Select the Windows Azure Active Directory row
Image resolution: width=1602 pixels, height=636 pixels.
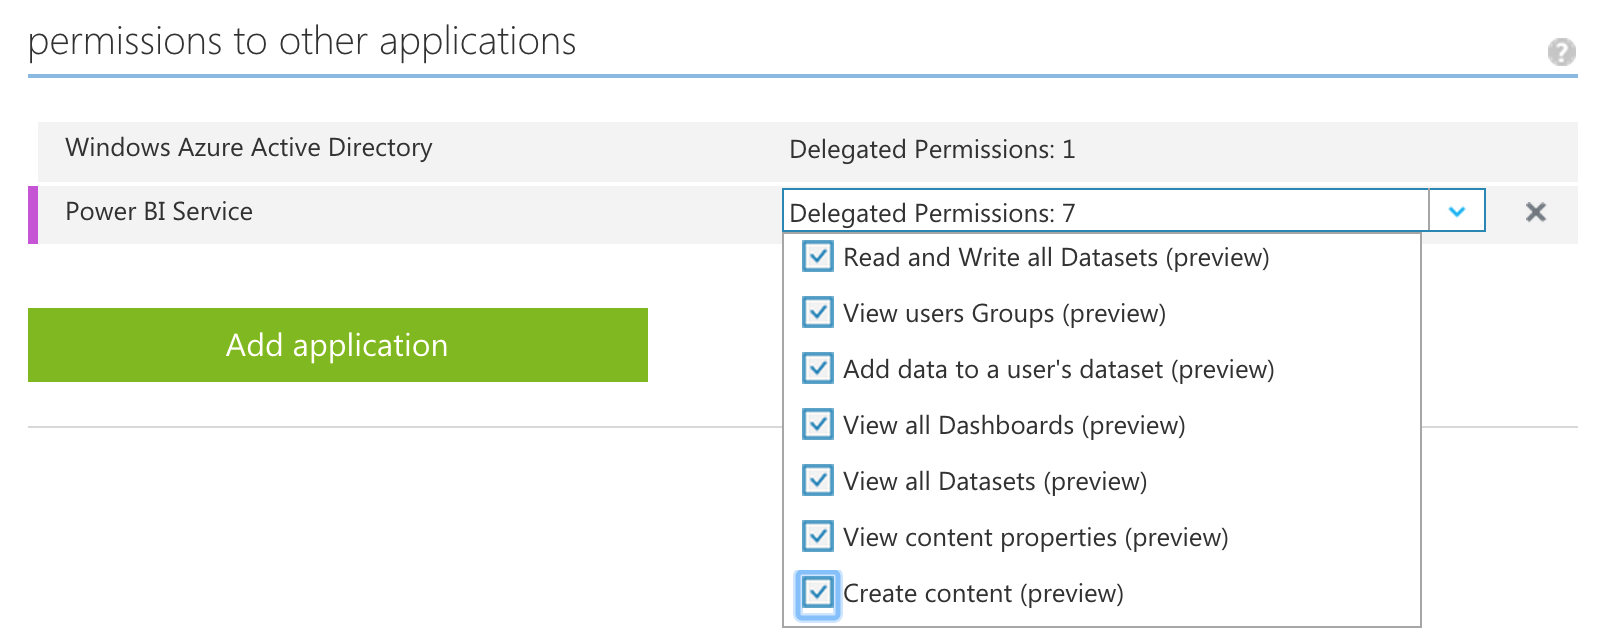(808, 151)
